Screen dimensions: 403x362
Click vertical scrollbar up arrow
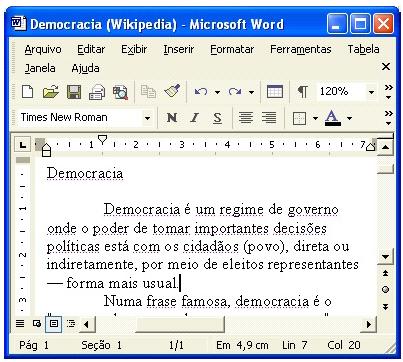point(386,147)
